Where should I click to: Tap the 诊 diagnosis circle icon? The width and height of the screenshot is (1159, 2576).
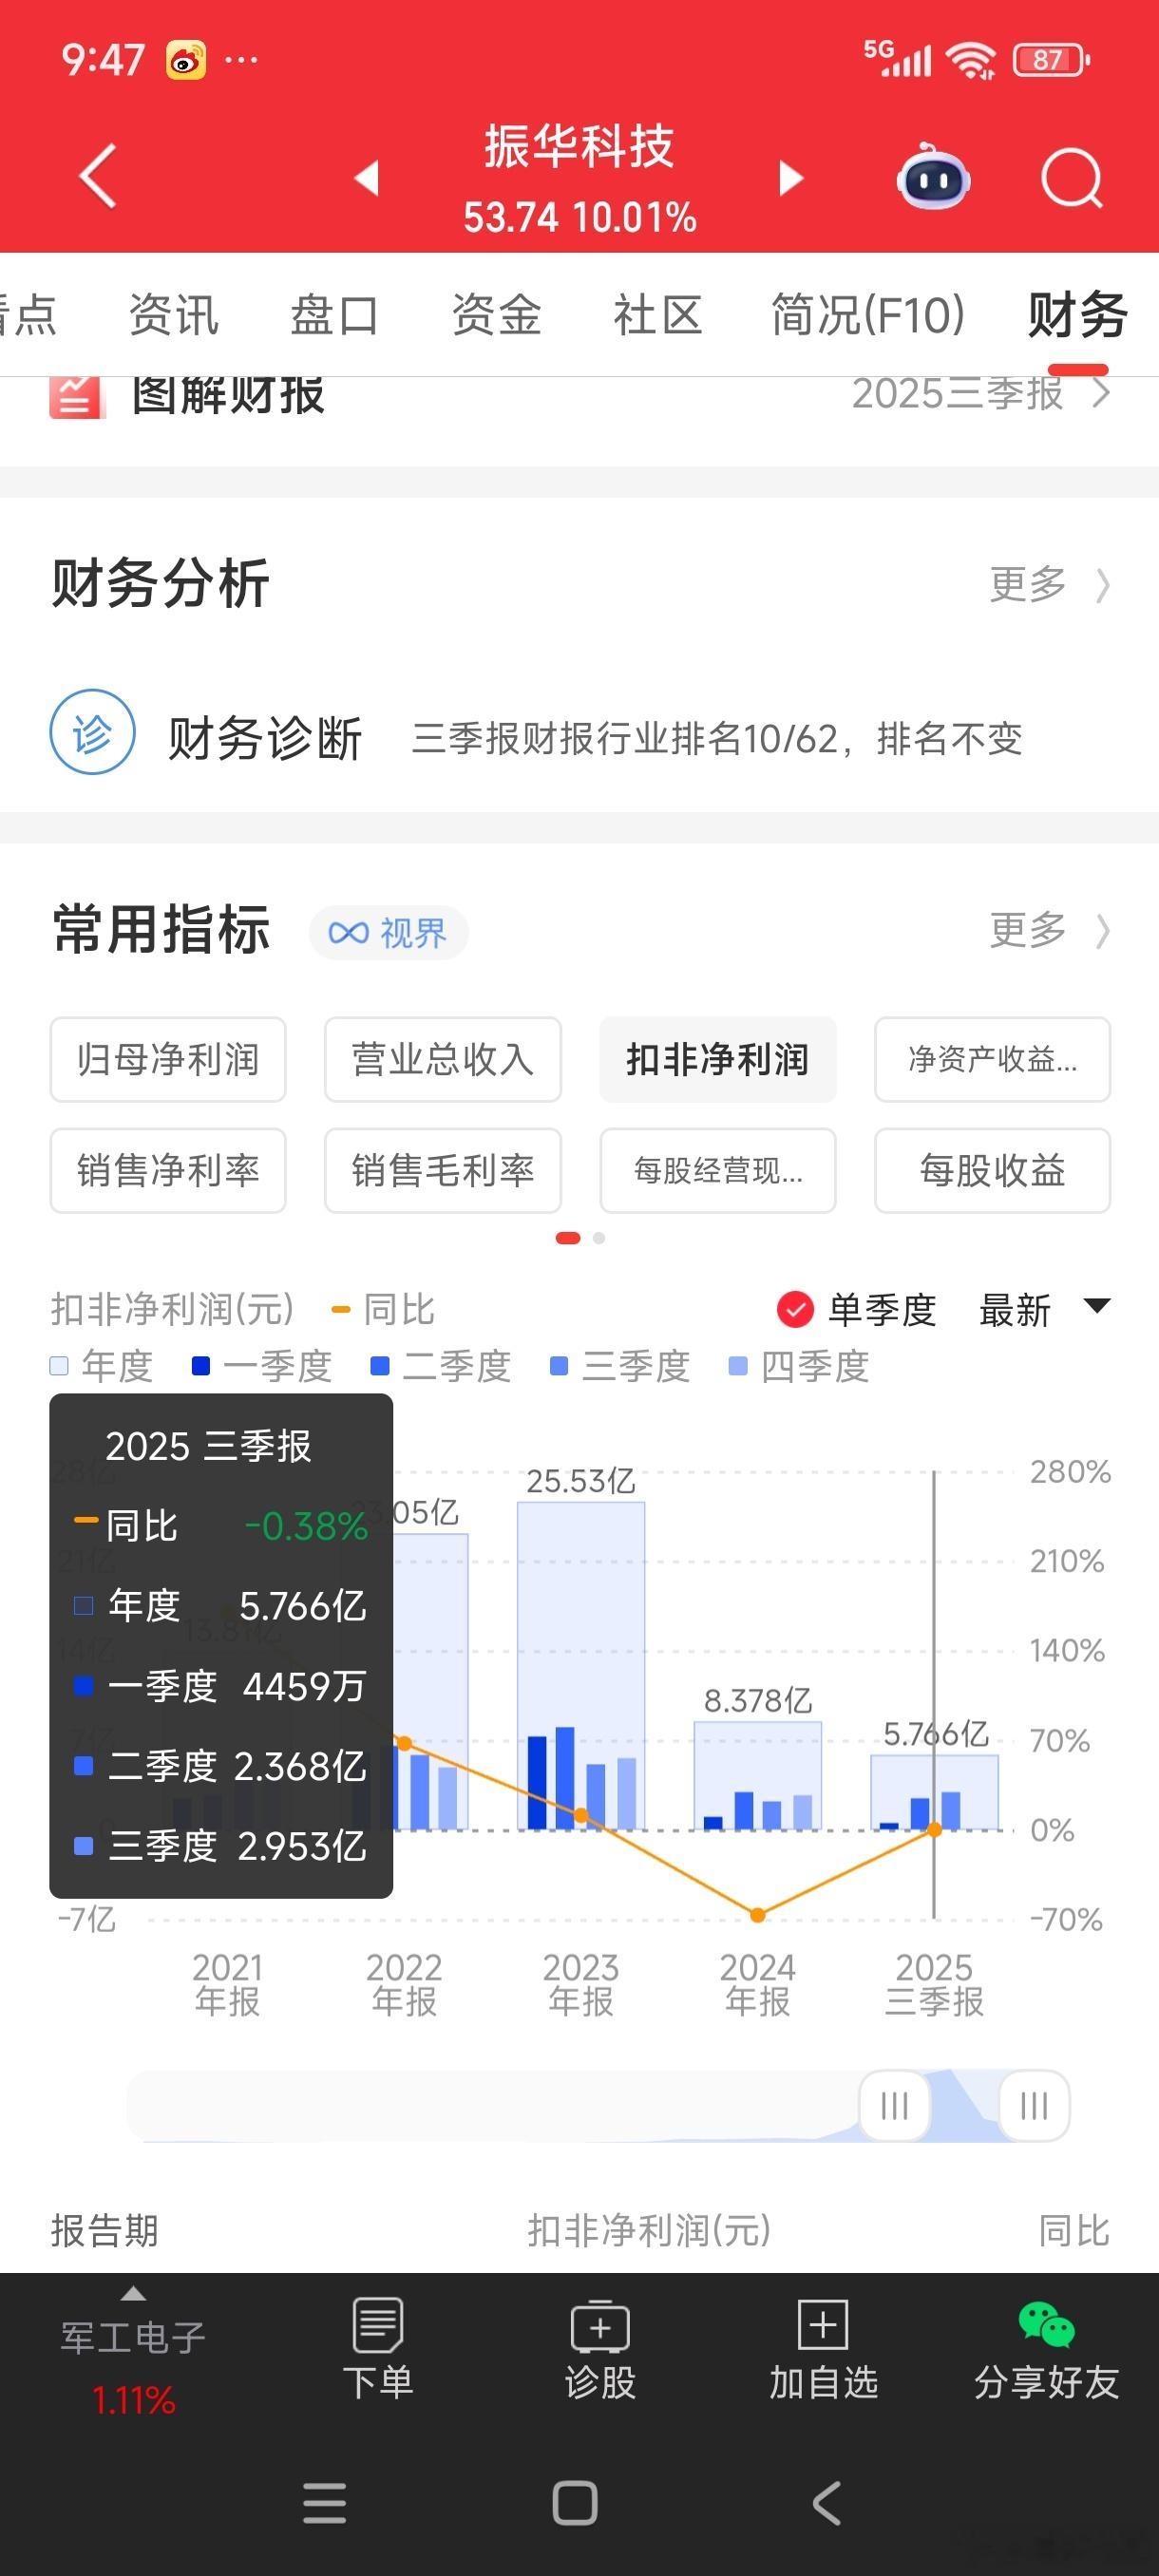coord(92,732)
